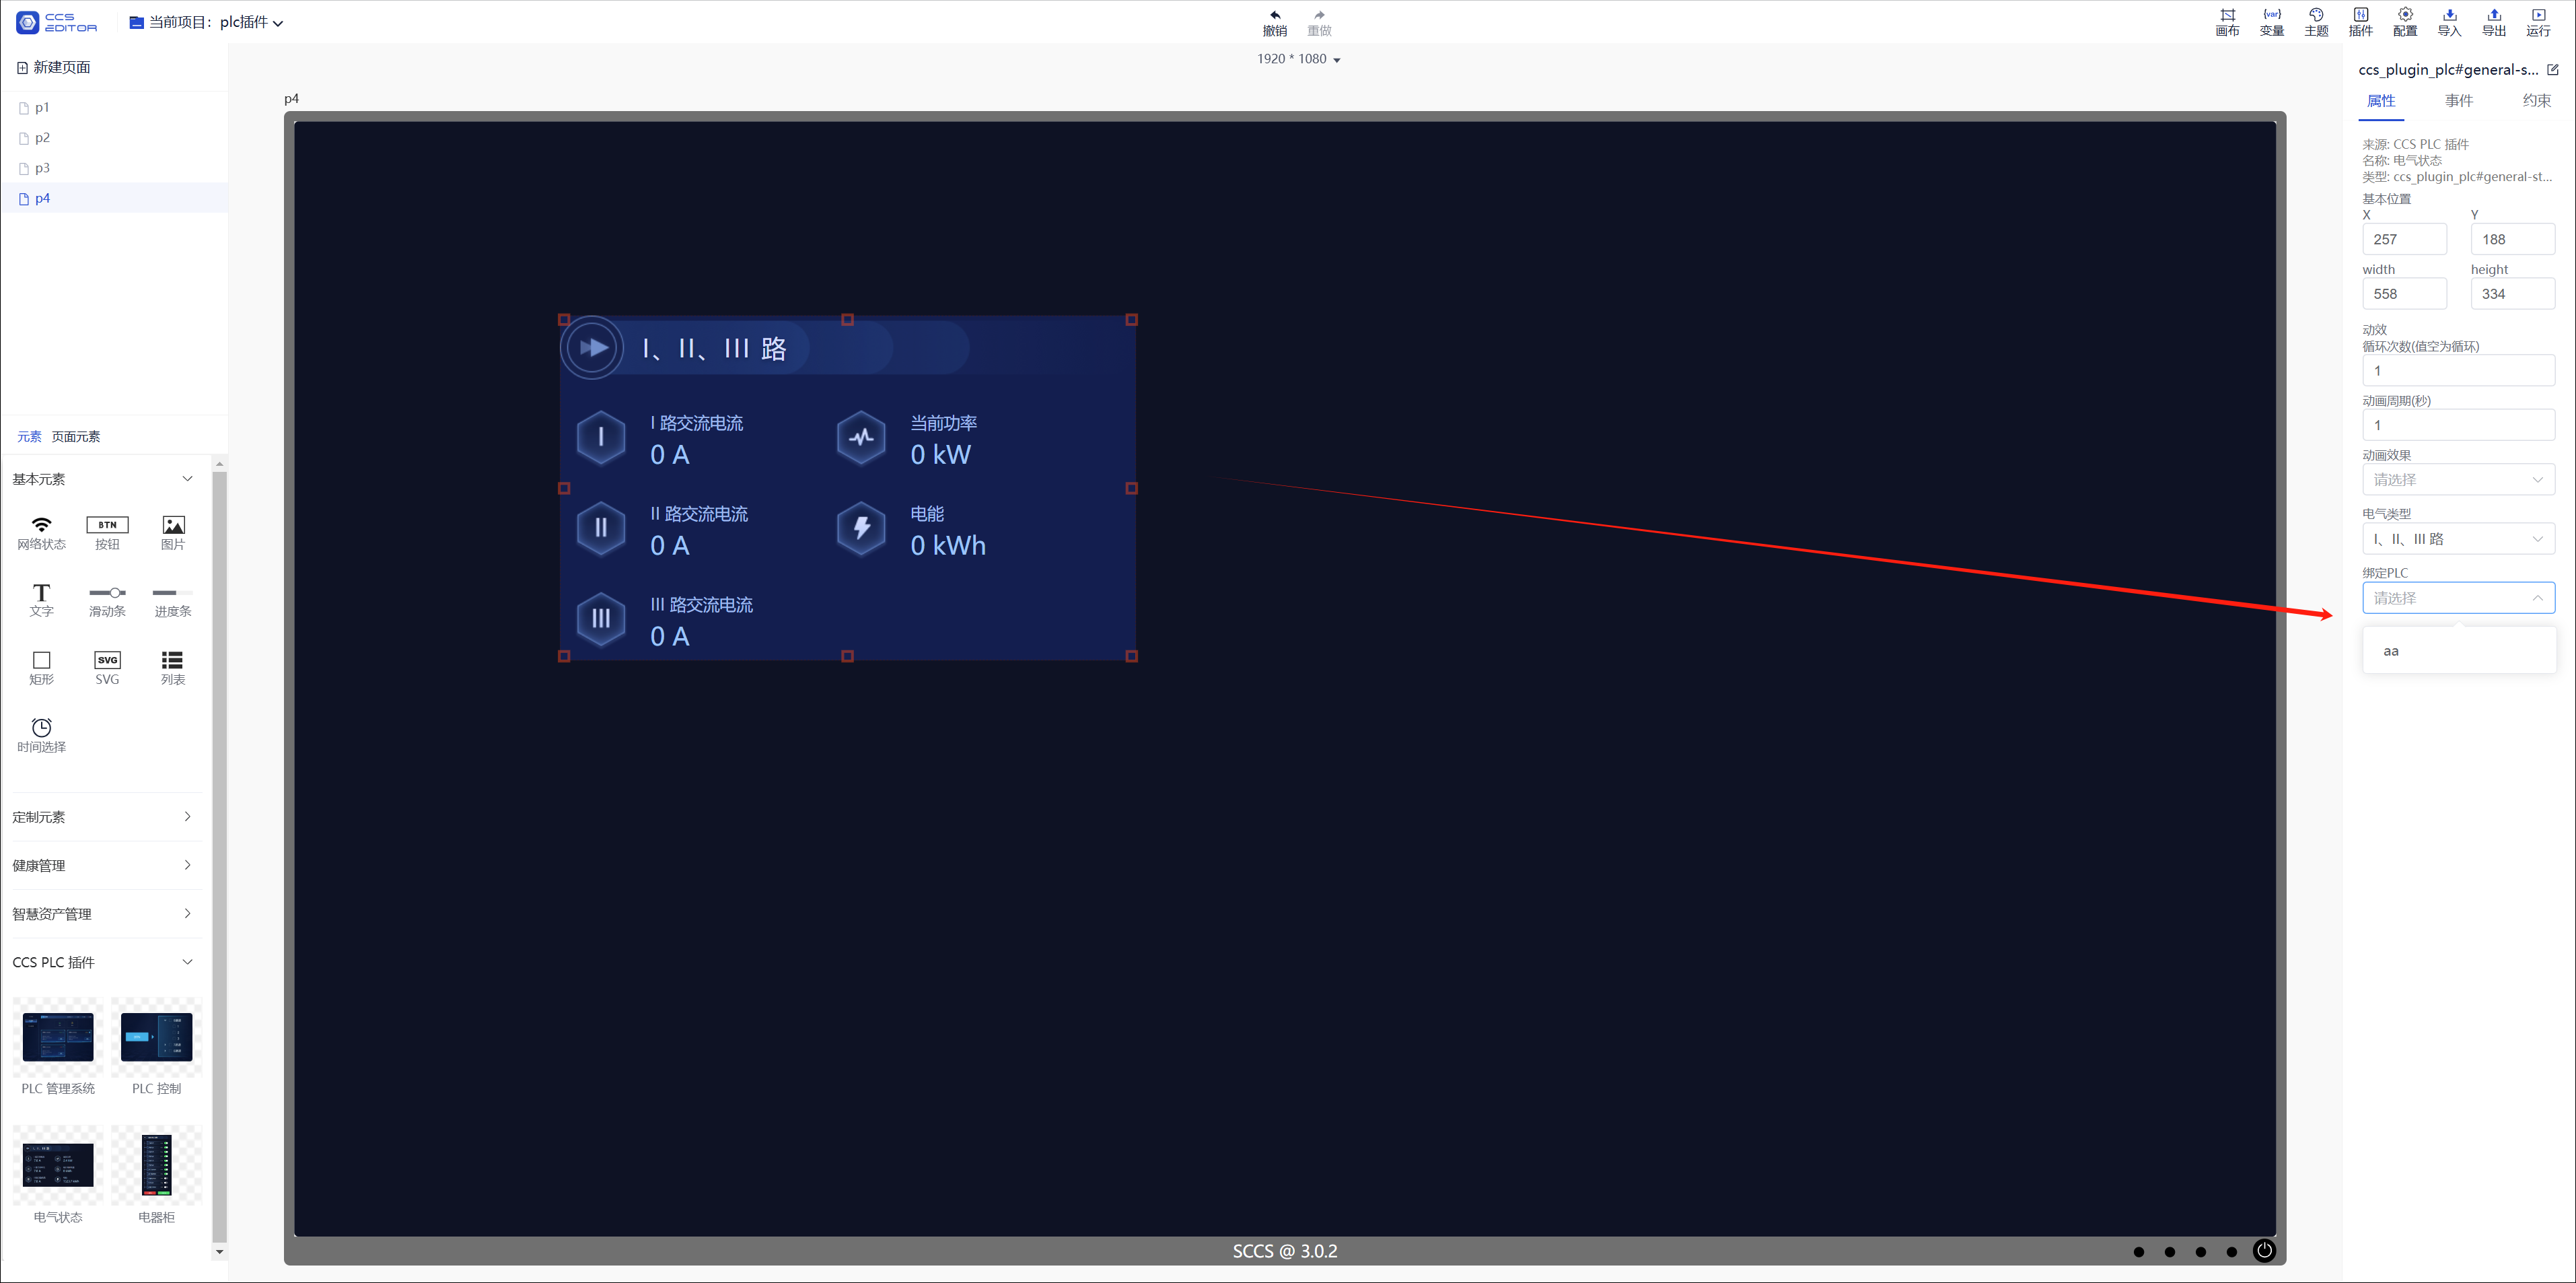Expand the 定制元素 custom elements section
Screen dimensions: 2576x1283
[x=102, y=816]
